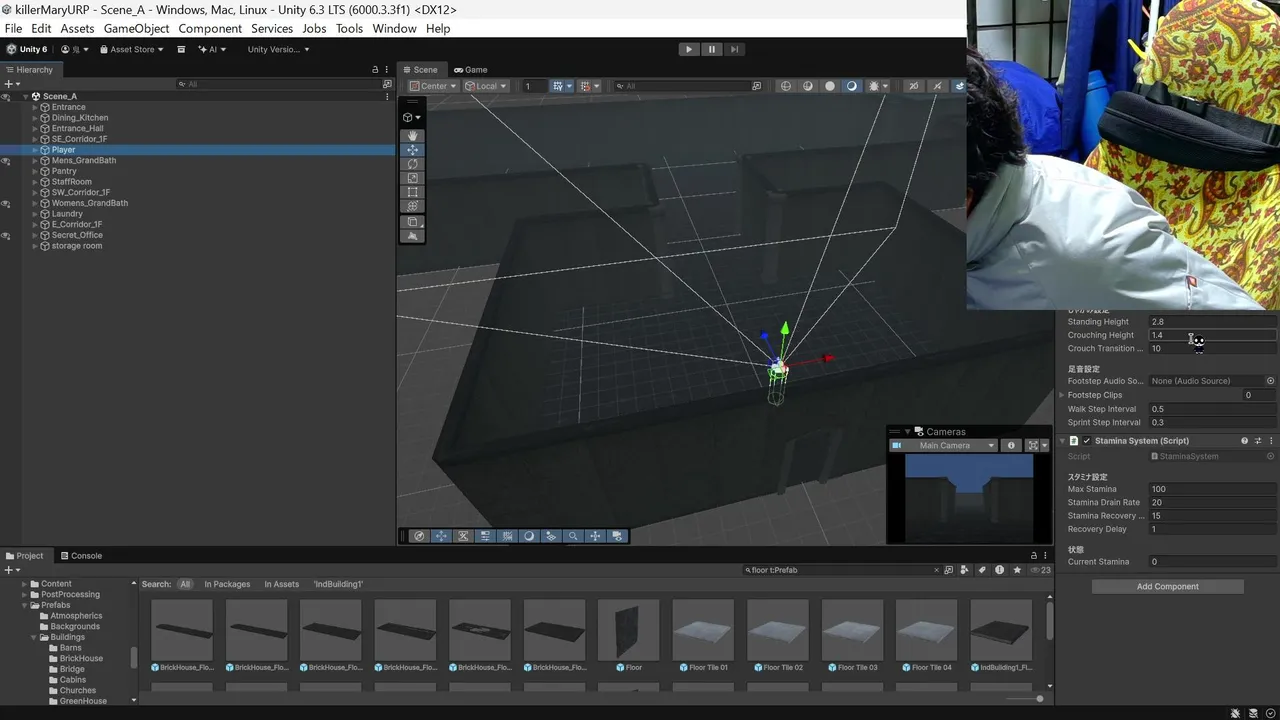Collapse the Stamina System component

pyautogui.click(x=1062, y=441)
